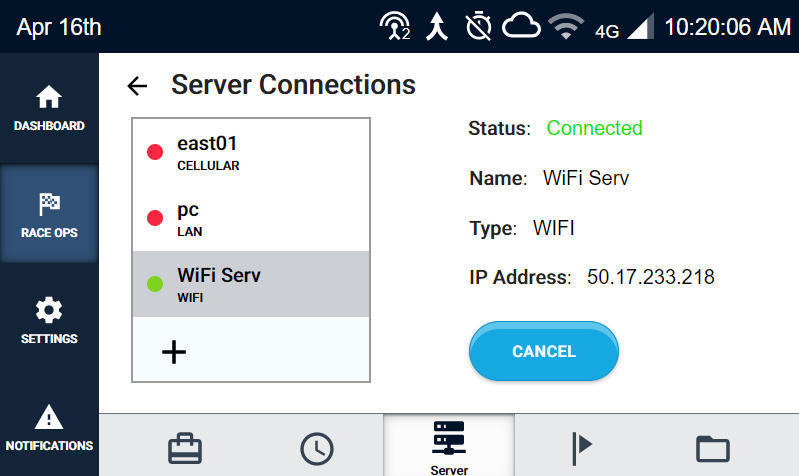Open the folder tab
The width and height of the screenshot is (799, 476).
(x=712, y=448)
